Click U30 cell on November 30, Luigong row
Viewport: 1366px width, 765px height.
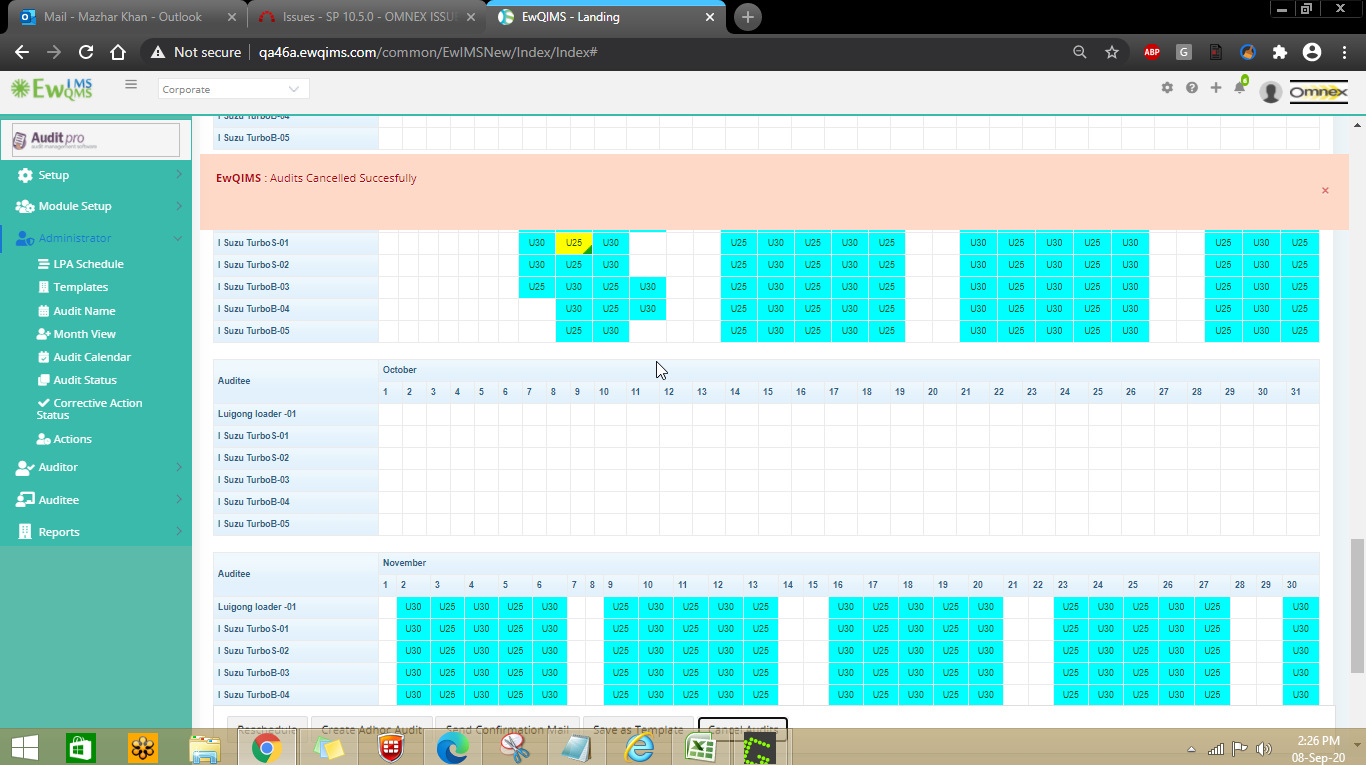tap(1301, 607)
